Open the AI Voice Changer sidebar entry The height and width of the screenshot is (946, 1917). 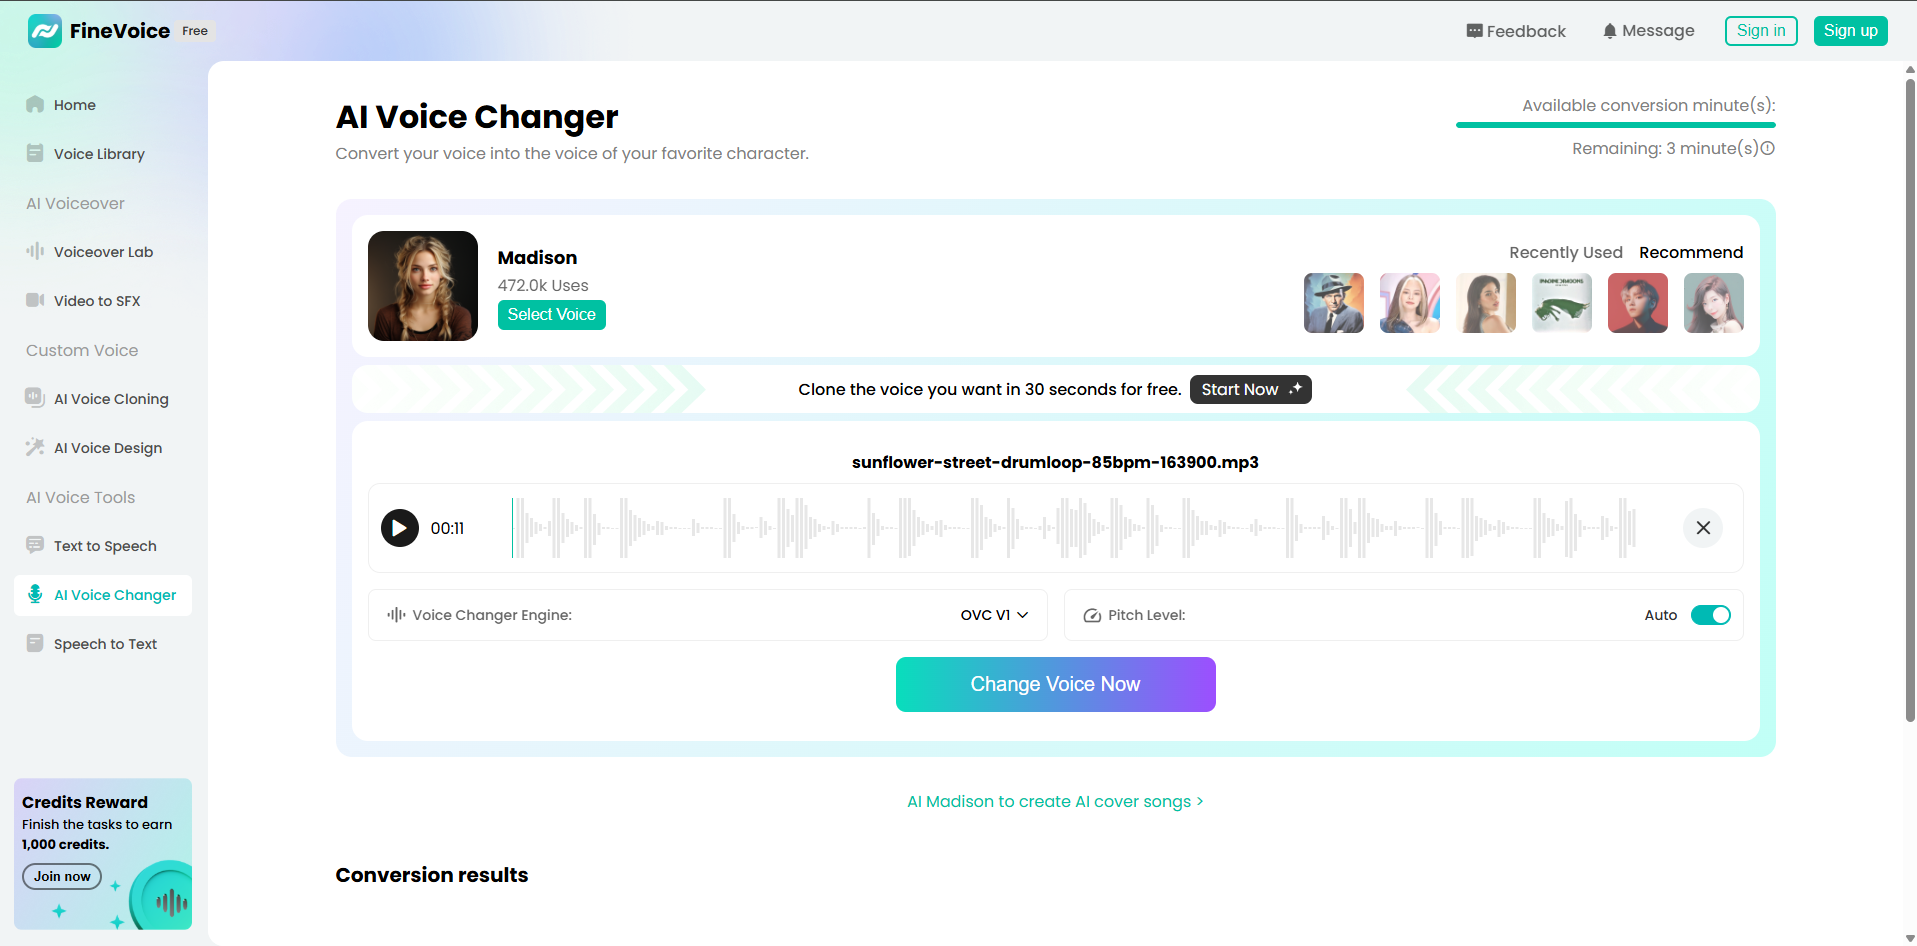click(113, 594)
